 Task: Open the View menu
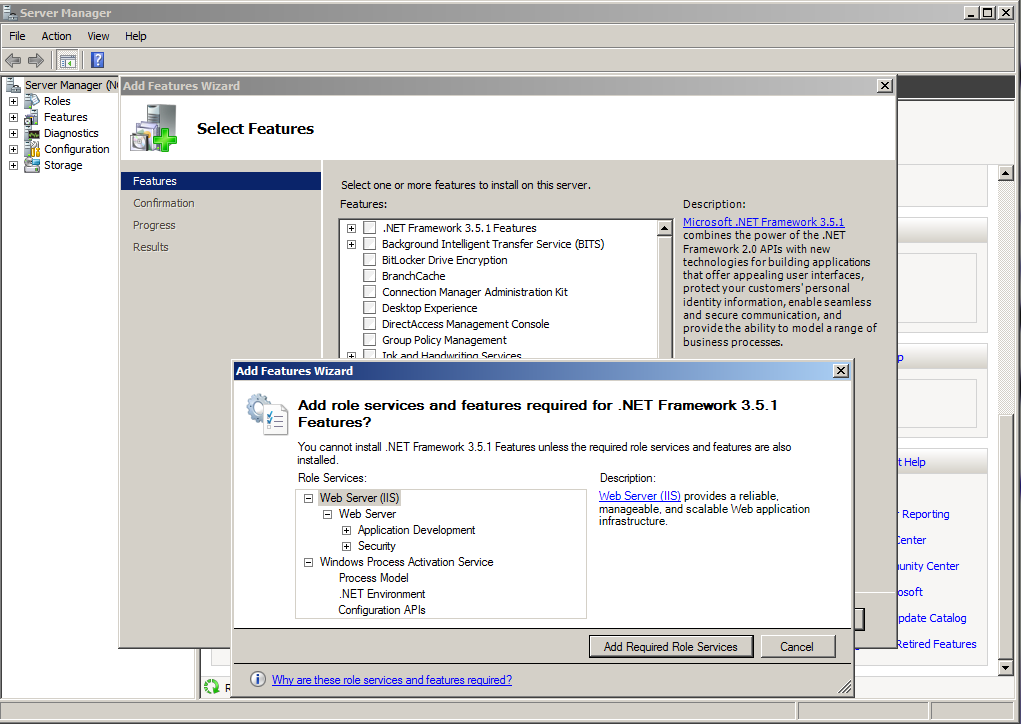pos(98,36)
